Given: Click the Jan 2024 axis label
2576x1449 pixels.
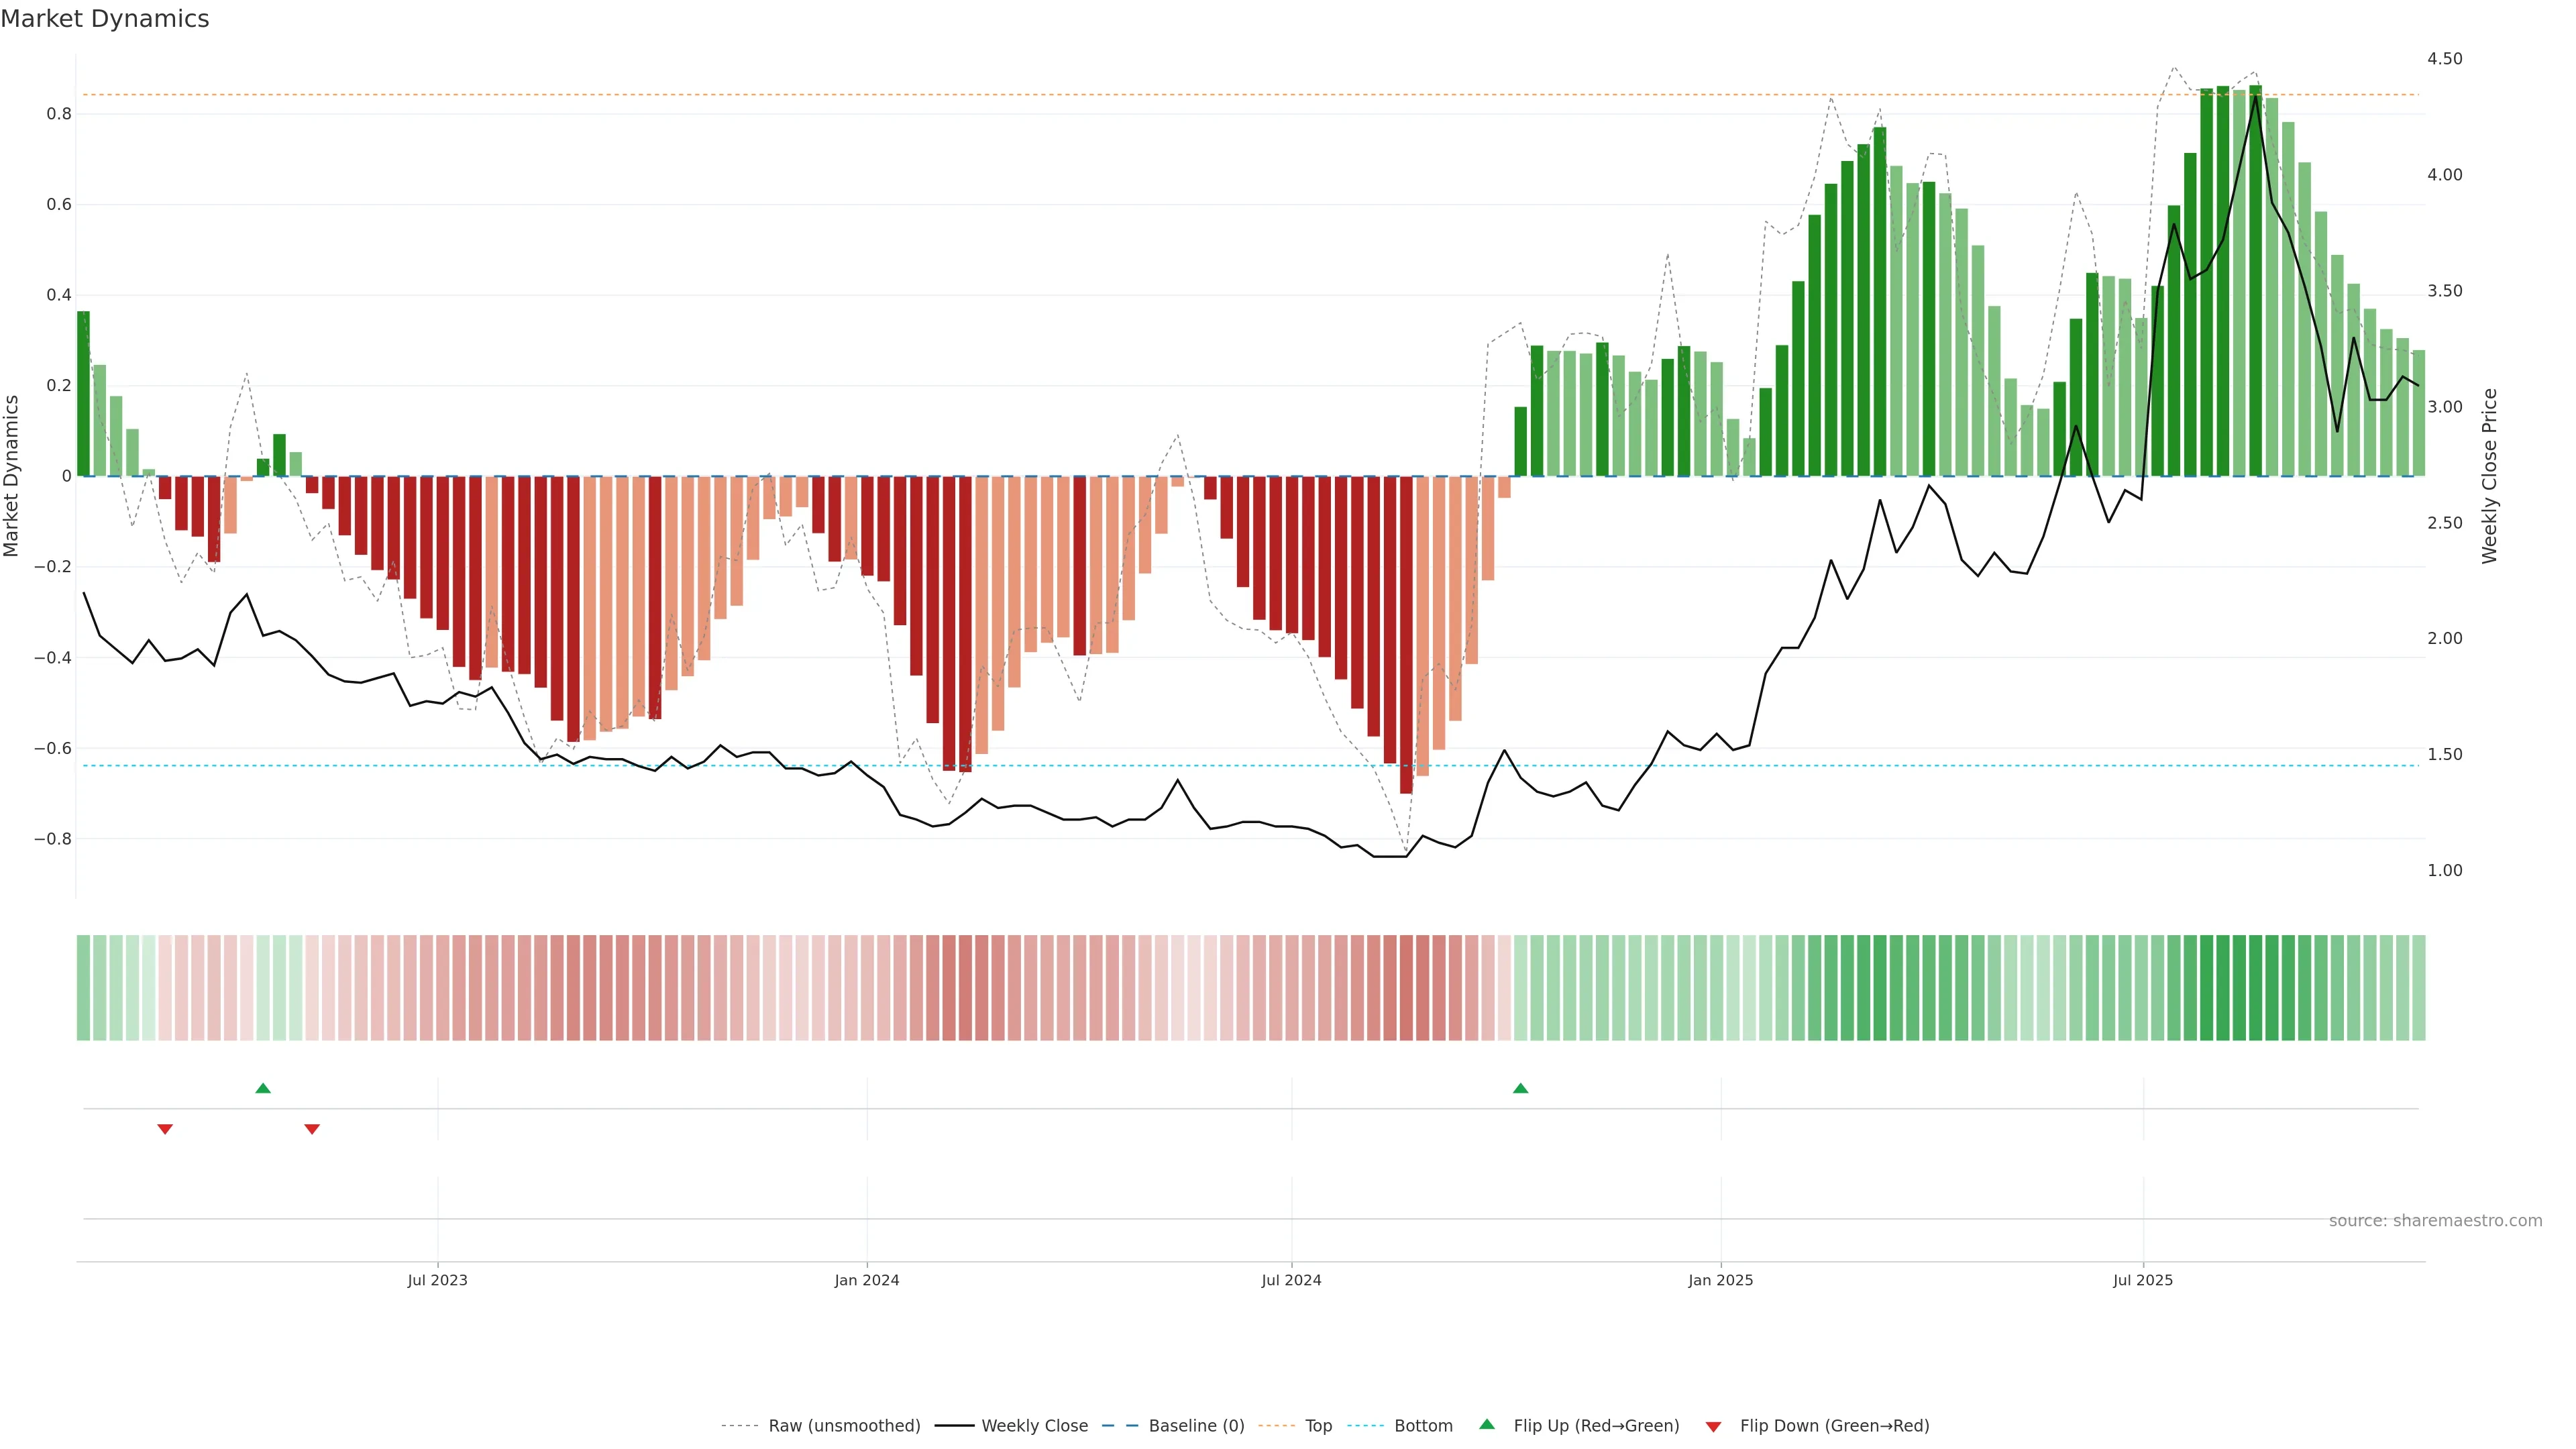Looking at the screenshot, I should [x=866, y=1280].
